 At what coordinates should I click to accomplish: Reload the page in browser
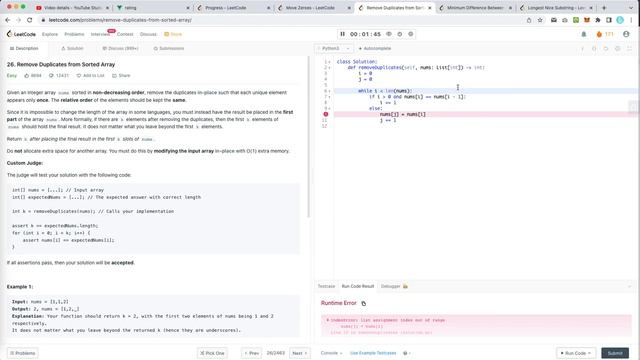pyautogui.click(x=29, y=20)
